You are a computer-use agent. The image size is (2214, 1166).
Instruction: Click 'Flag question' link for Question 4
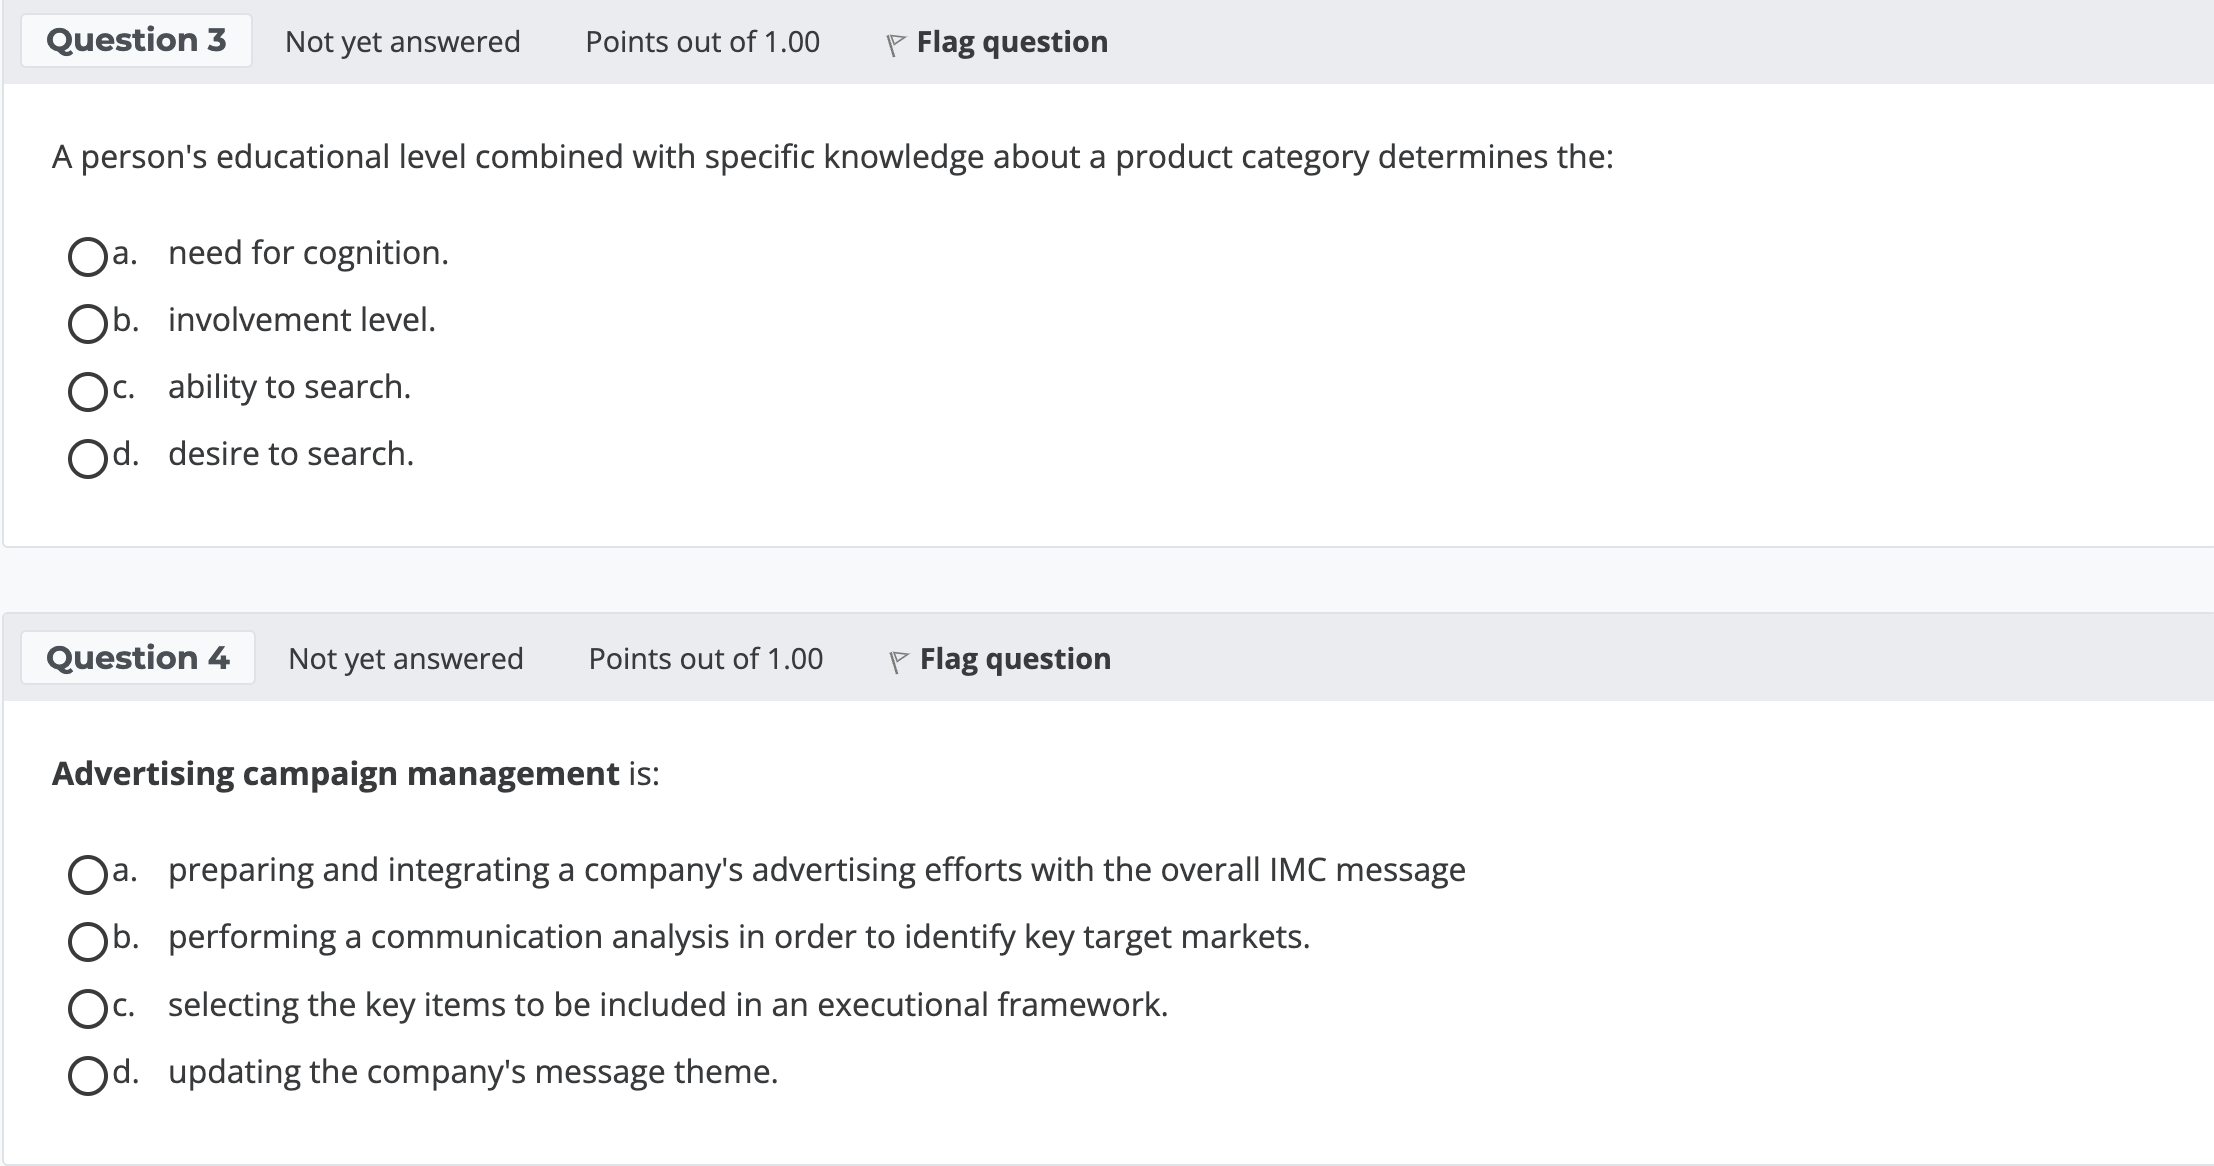click(1014, 659)
